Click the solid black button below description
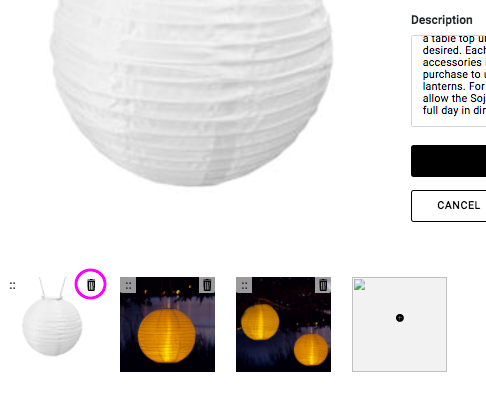Screen dimensions: 486x415 (x=449, y=161)
